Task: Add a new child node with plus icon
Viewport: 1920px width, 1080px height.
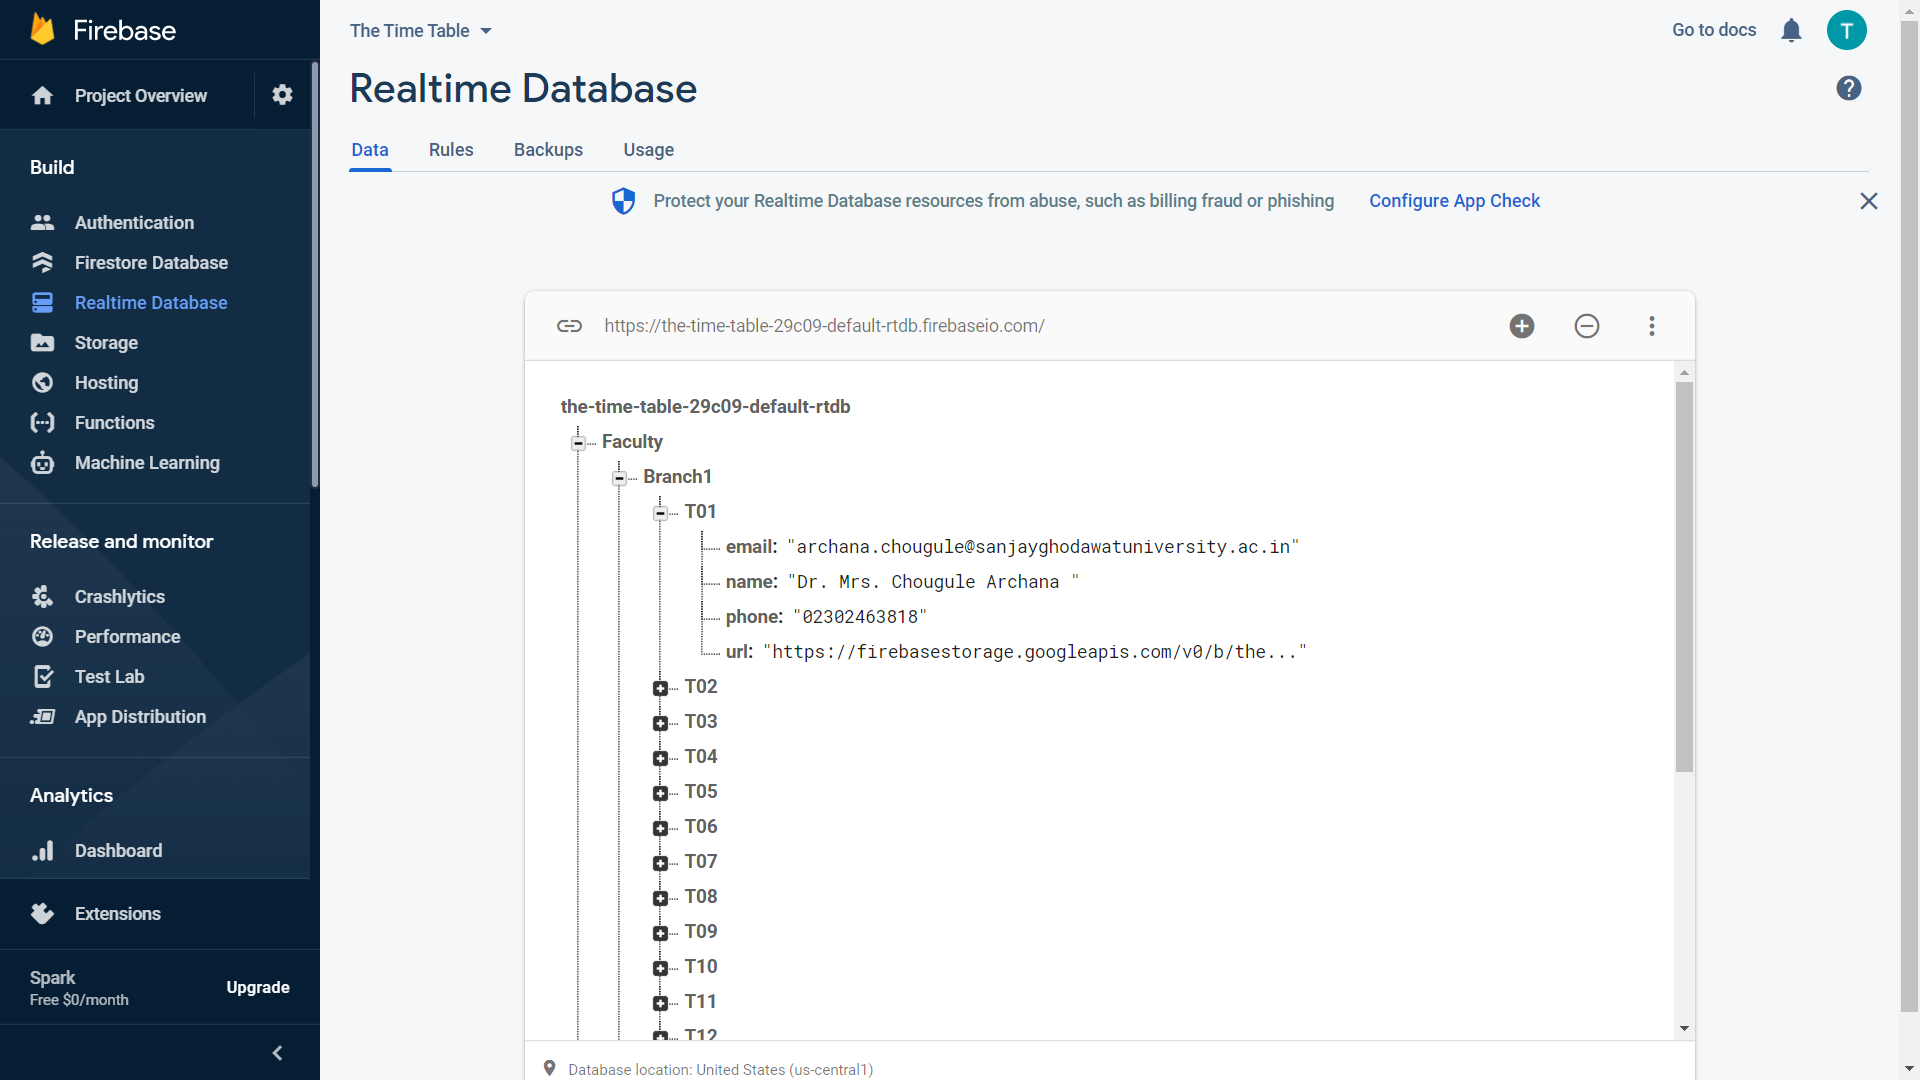Action: point(1521,326)
